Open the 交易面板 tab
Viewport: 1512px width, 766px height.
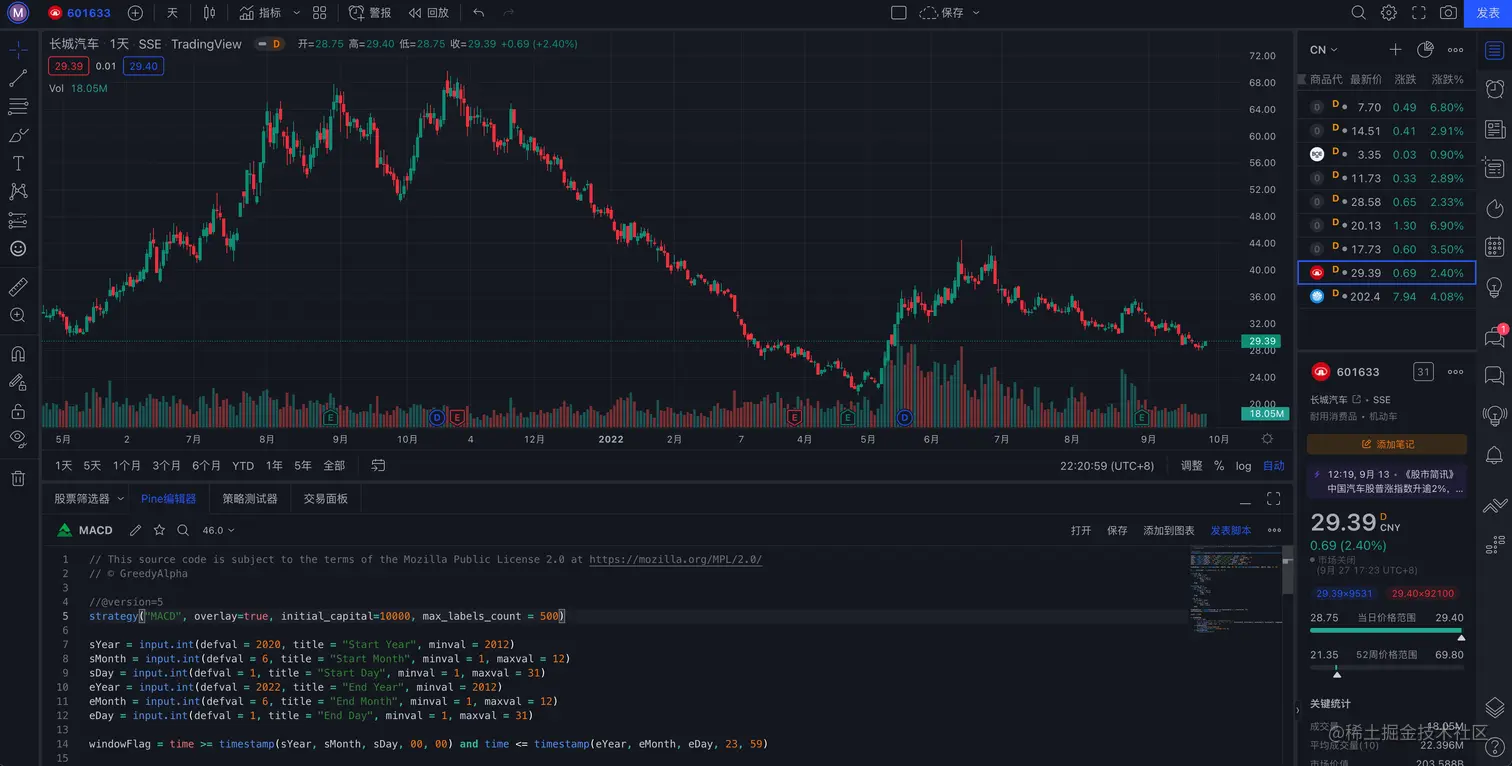coord(326,498)
